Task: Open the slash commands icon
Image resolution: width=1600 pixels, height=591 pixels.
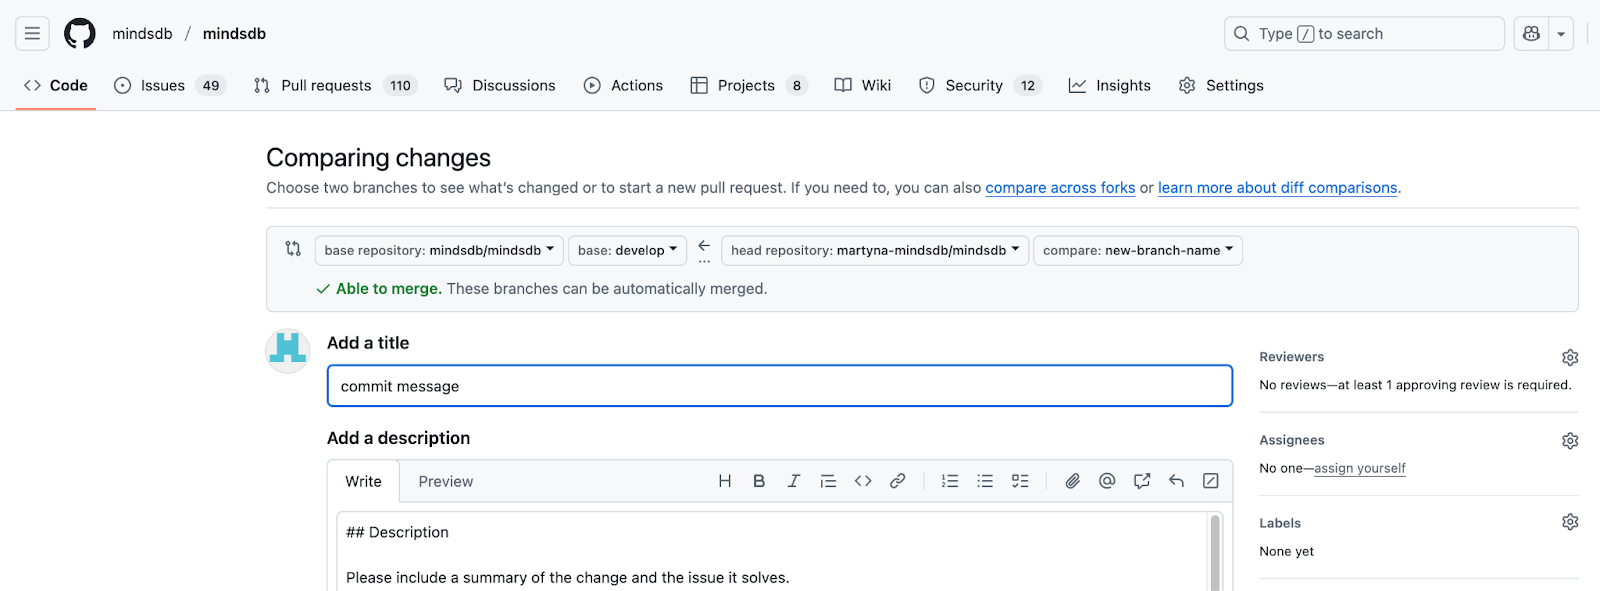Action: 1211,481
